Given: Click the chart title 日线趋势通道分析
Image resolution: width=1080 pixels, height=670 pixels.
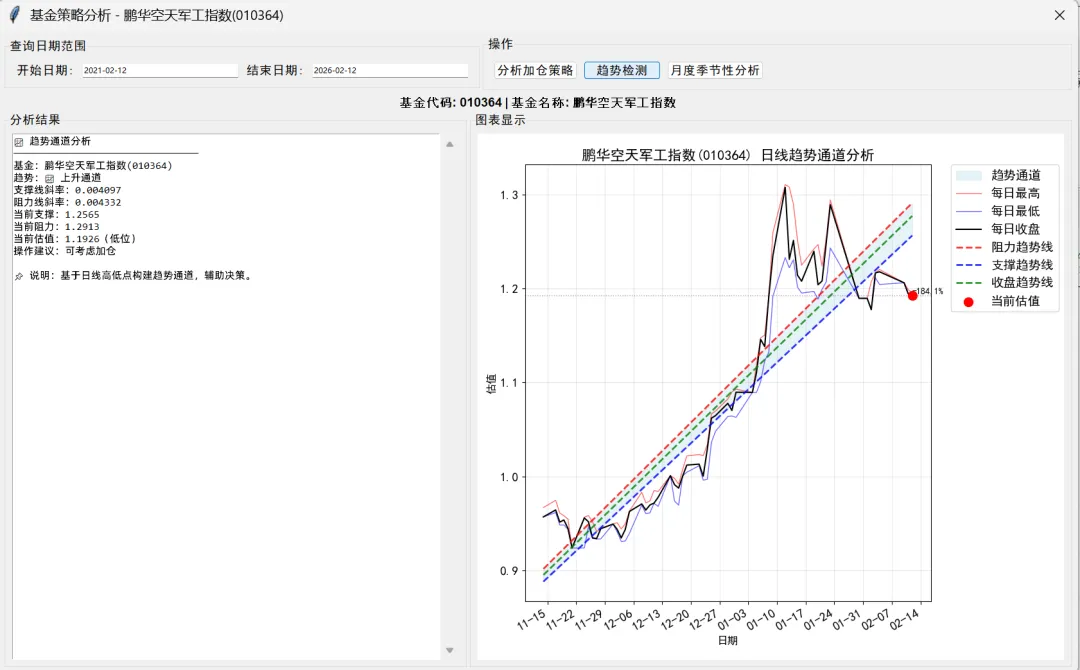Looking at the screenshot, I should point(817,155).
